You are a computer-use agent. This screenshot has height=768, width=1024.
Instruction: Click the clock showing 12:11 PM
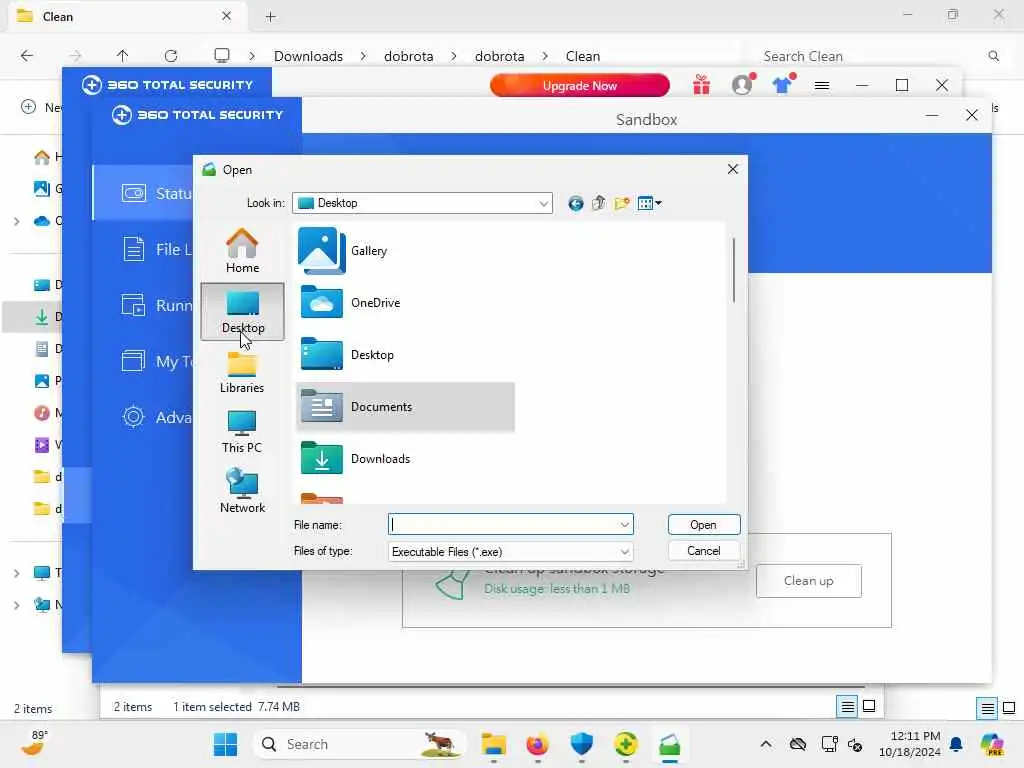[910, 744]
